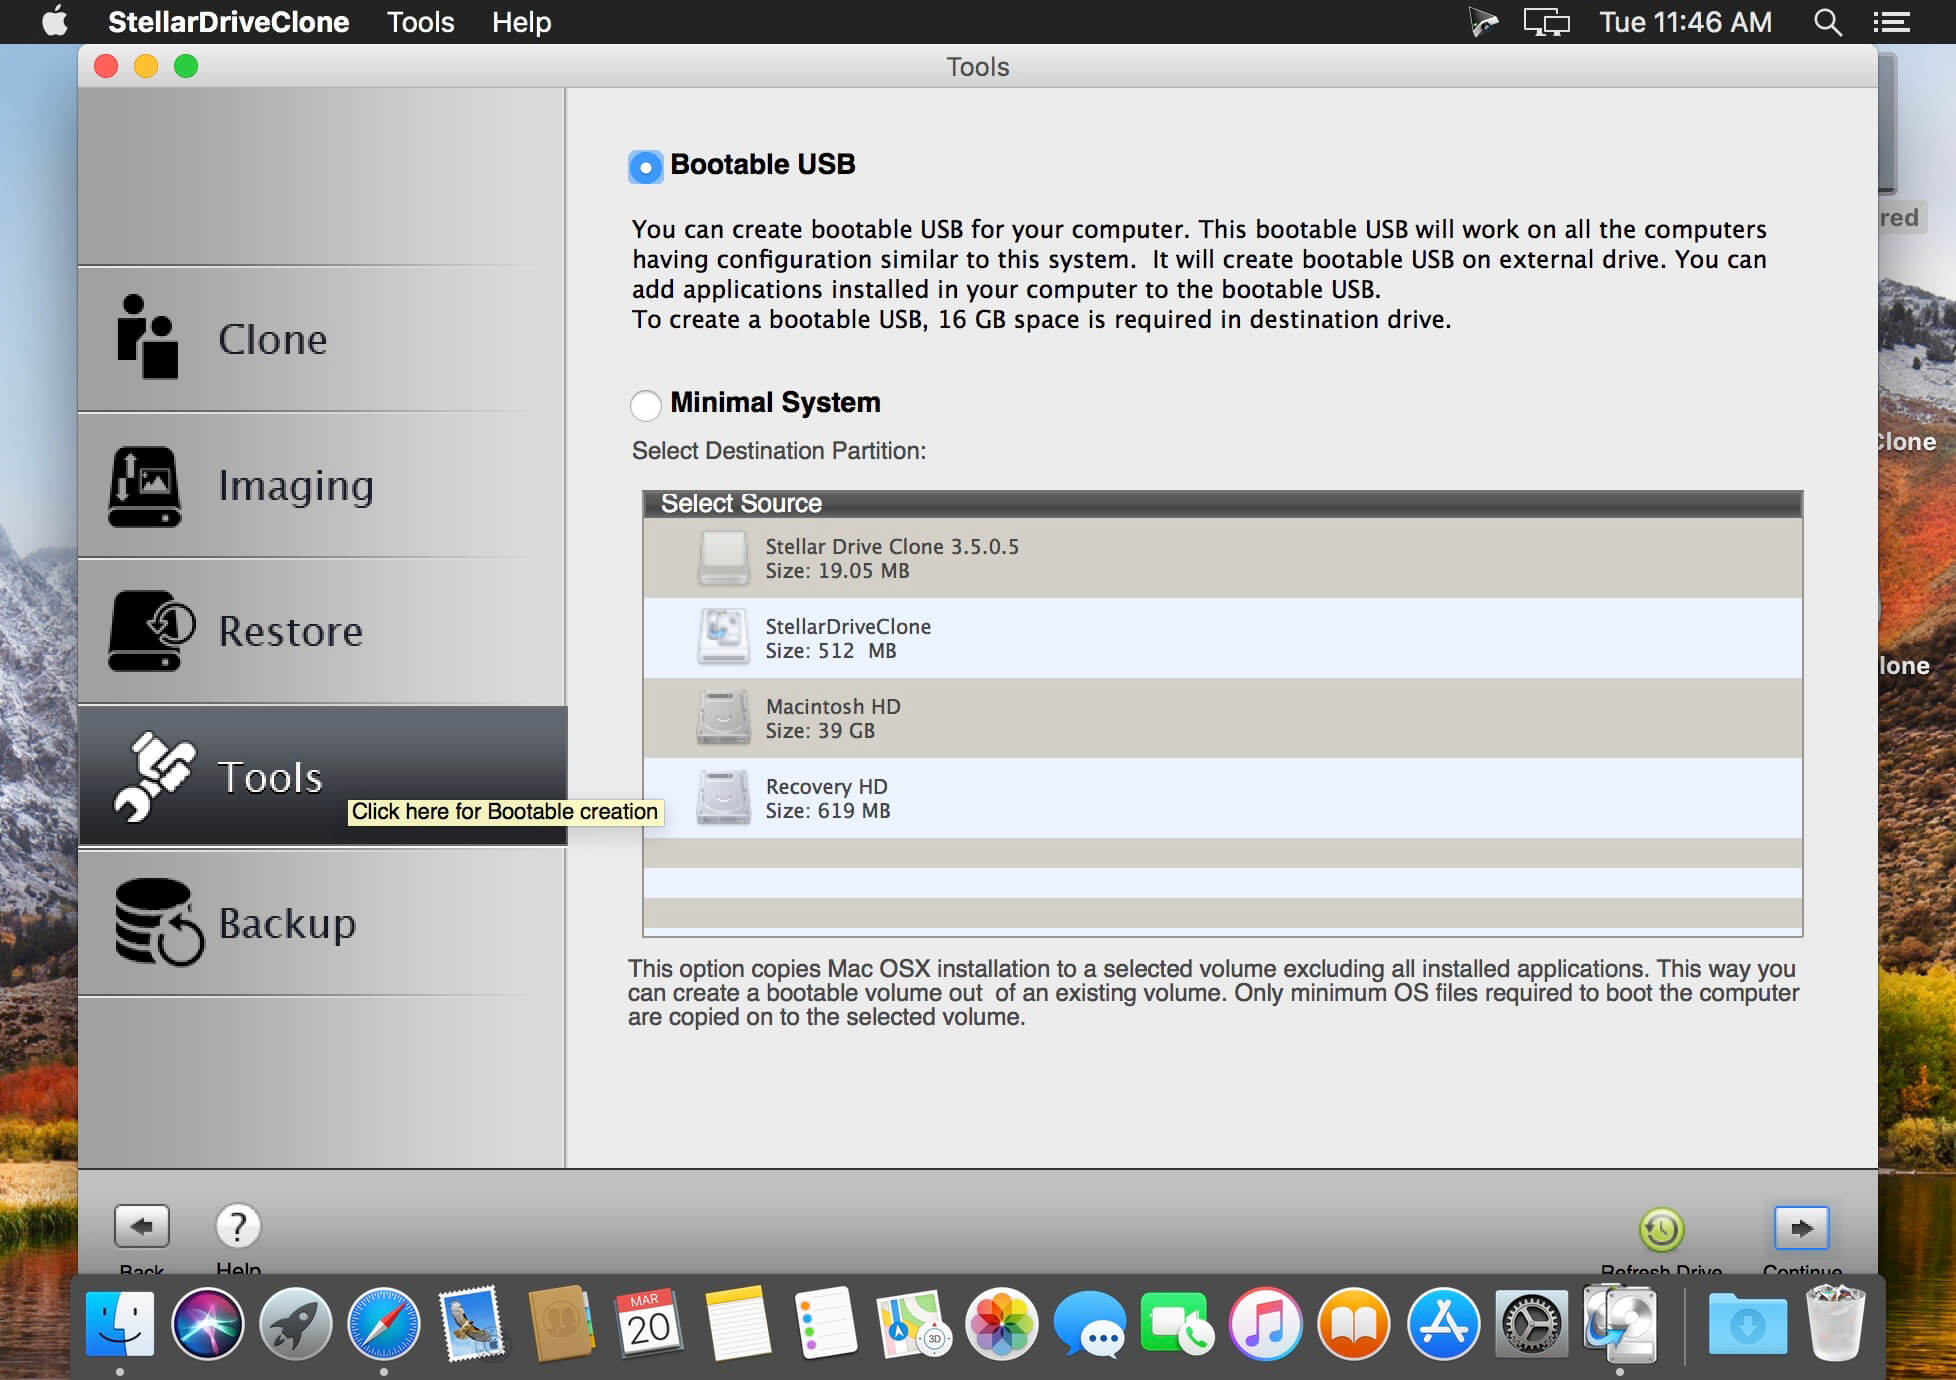Open the Backup database icon

[157, 922]
